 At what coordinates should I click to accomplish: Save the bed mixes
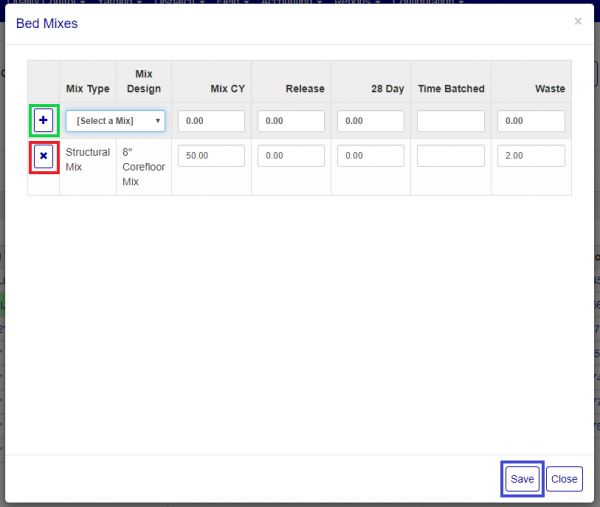click(x=522, y=479)
